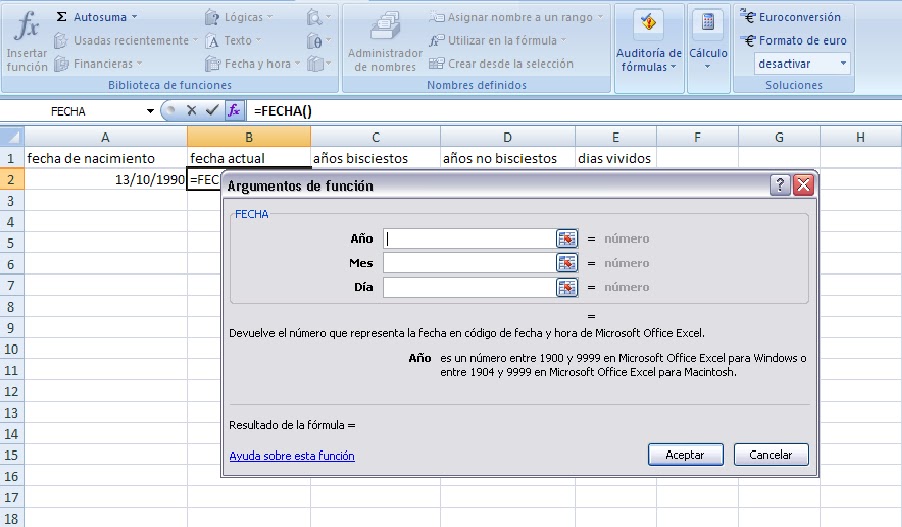
Task: Select column H header
Action: pyautogui.click(x=861, y=137)
